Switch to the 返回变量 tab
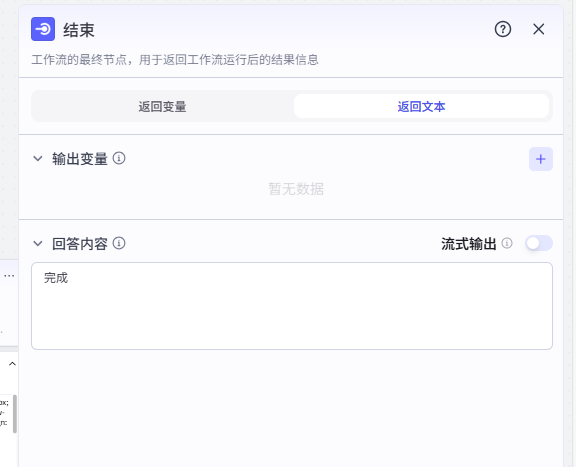 [162, 107]
